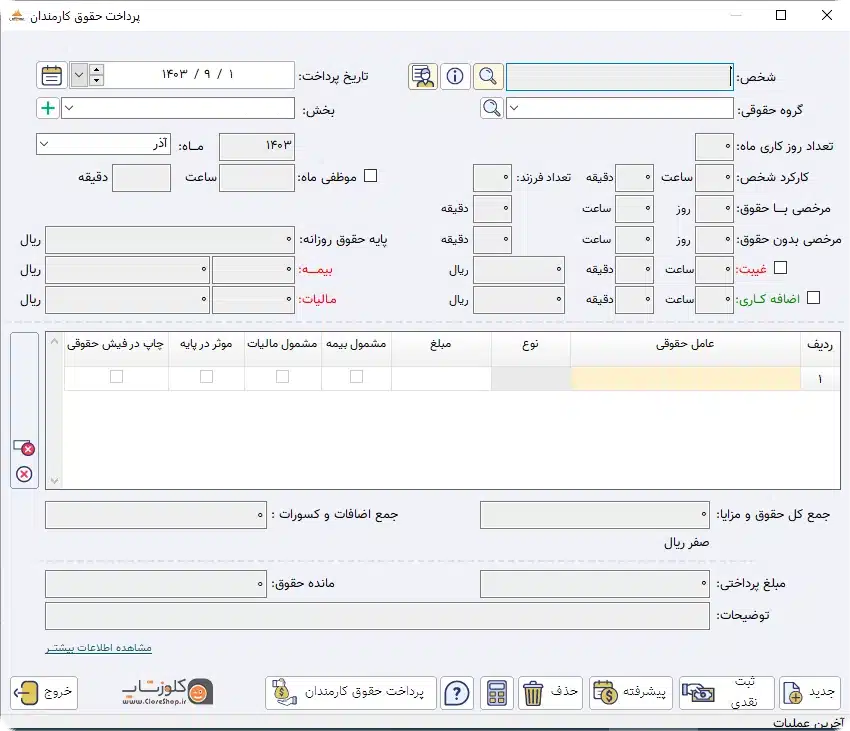The width and height of the screenshot is (850, 731).
Task: Open the پیشرفته advanced button
Action: (631, 692)
